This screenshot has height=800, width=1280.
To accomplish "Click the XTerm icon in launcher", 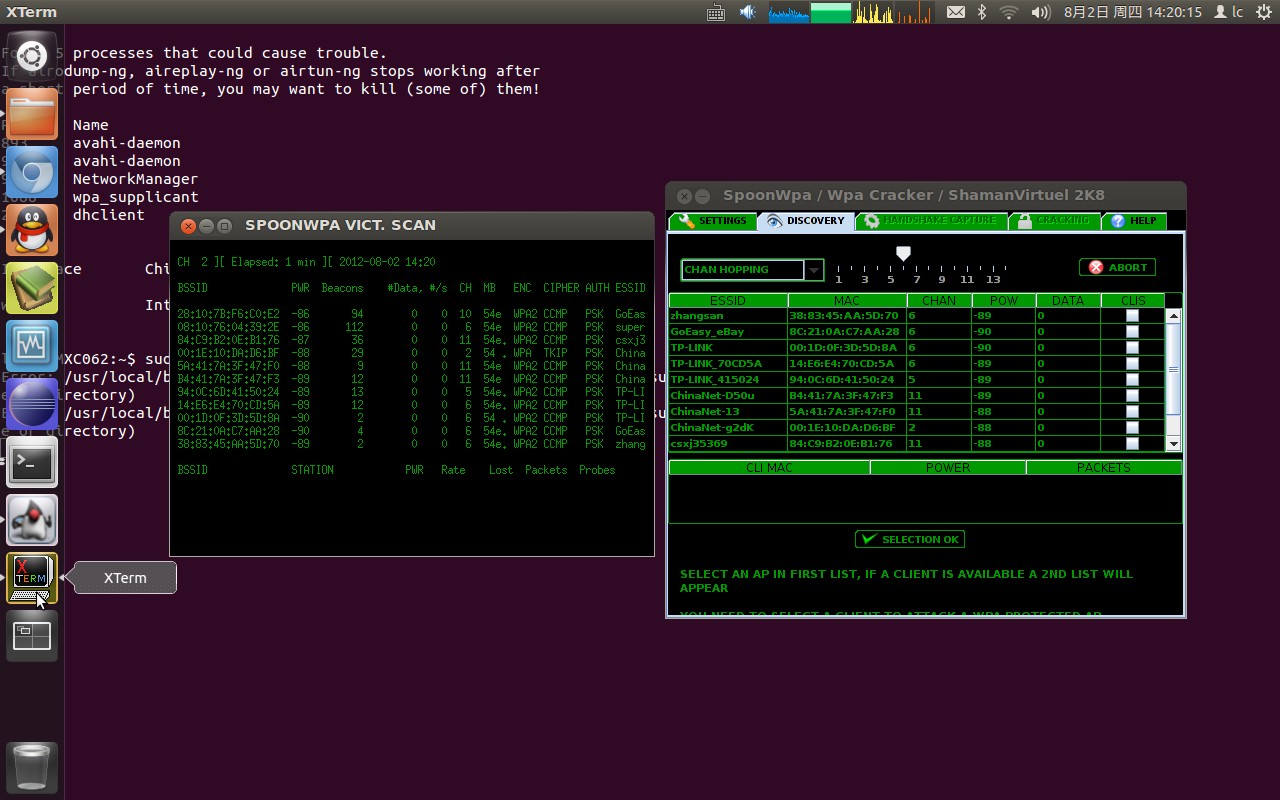I will tap(32, 578).
